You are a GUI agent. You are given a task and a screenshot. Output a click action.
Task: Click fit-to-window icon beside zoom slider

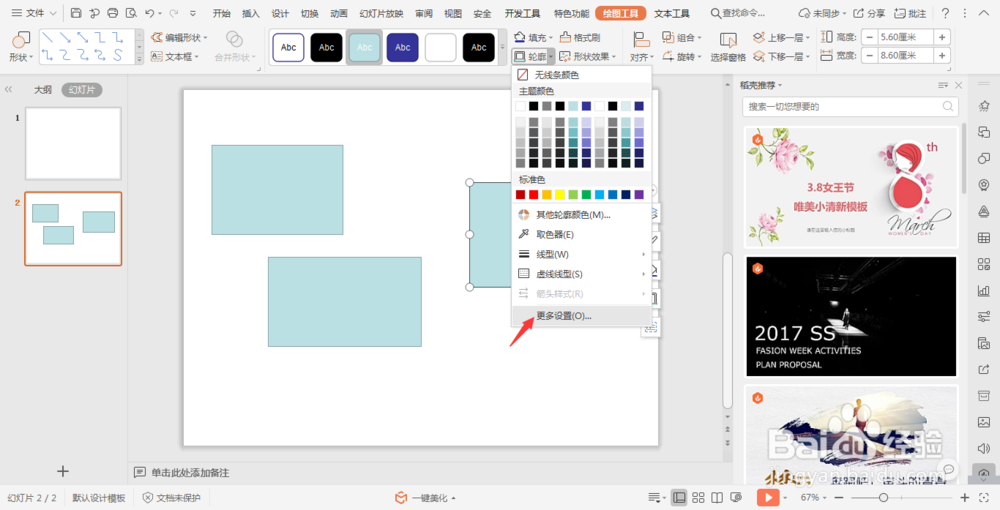[x=986, y=498]
